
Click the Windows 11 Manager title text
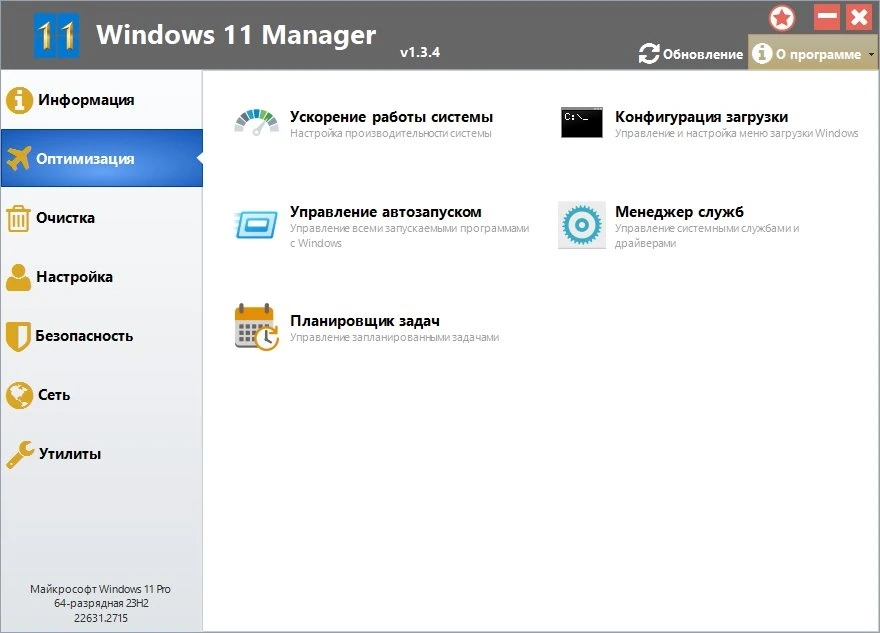point(236,35)
